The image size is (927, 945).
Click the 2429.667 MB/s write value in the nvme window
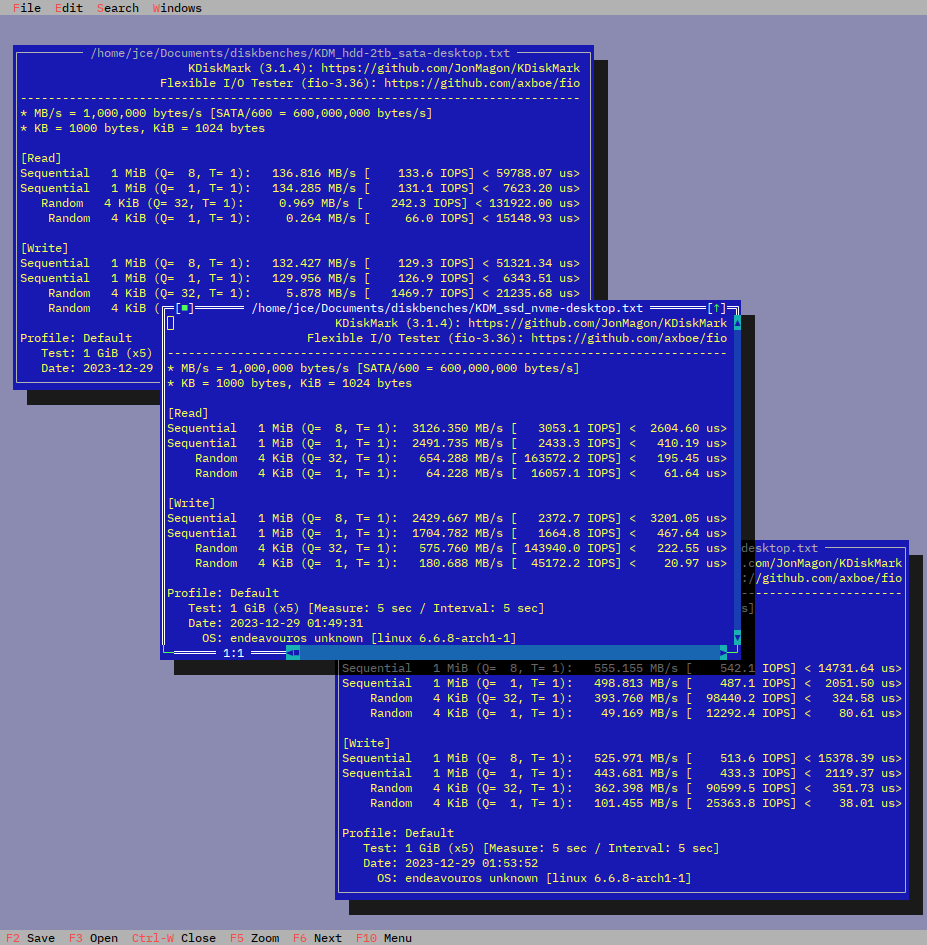(457, 518)
